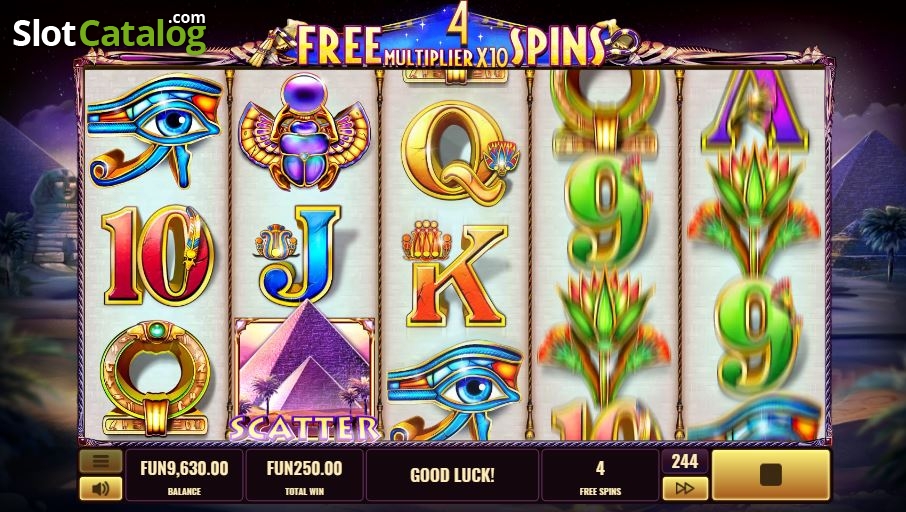Mute the game sound
This screenshot has height=512, width=906.
coord(101,488)
